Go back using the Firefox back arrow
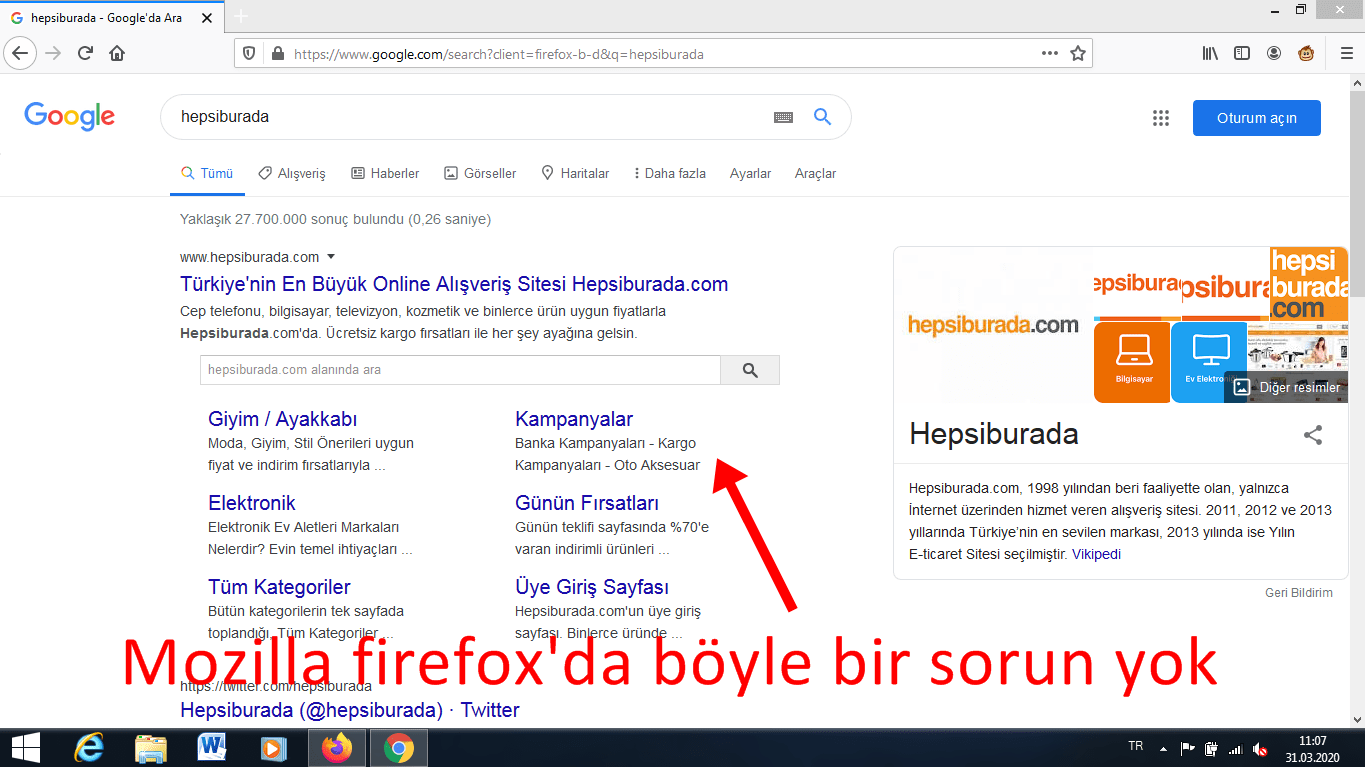Image resolution: width=1365 pixels, height=767 pixels. (21, 53)
